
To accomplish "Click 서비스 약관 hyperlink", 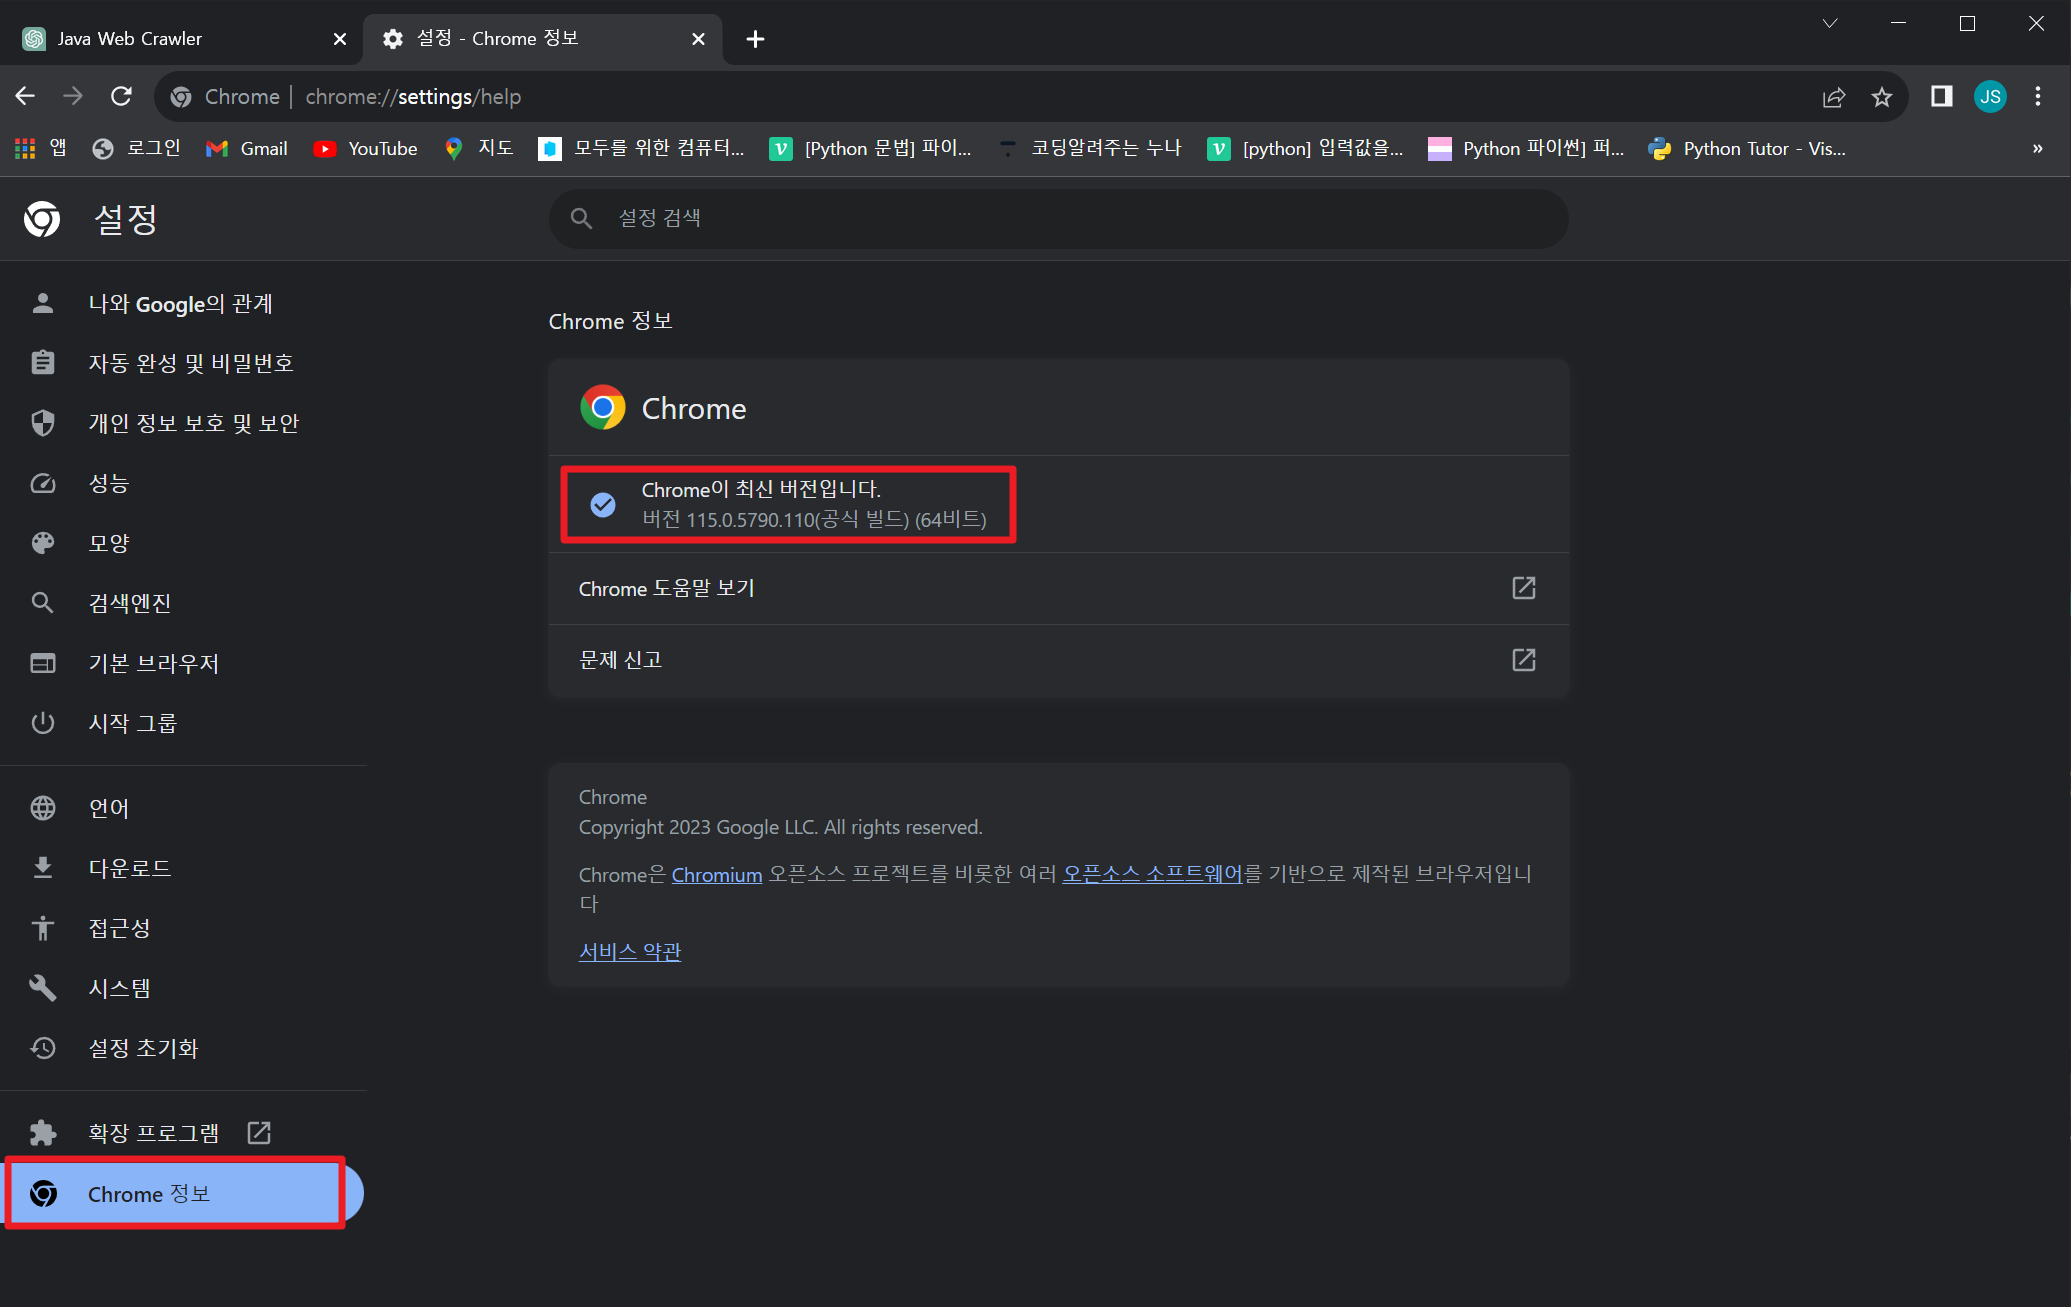I will tap(629, 949).
